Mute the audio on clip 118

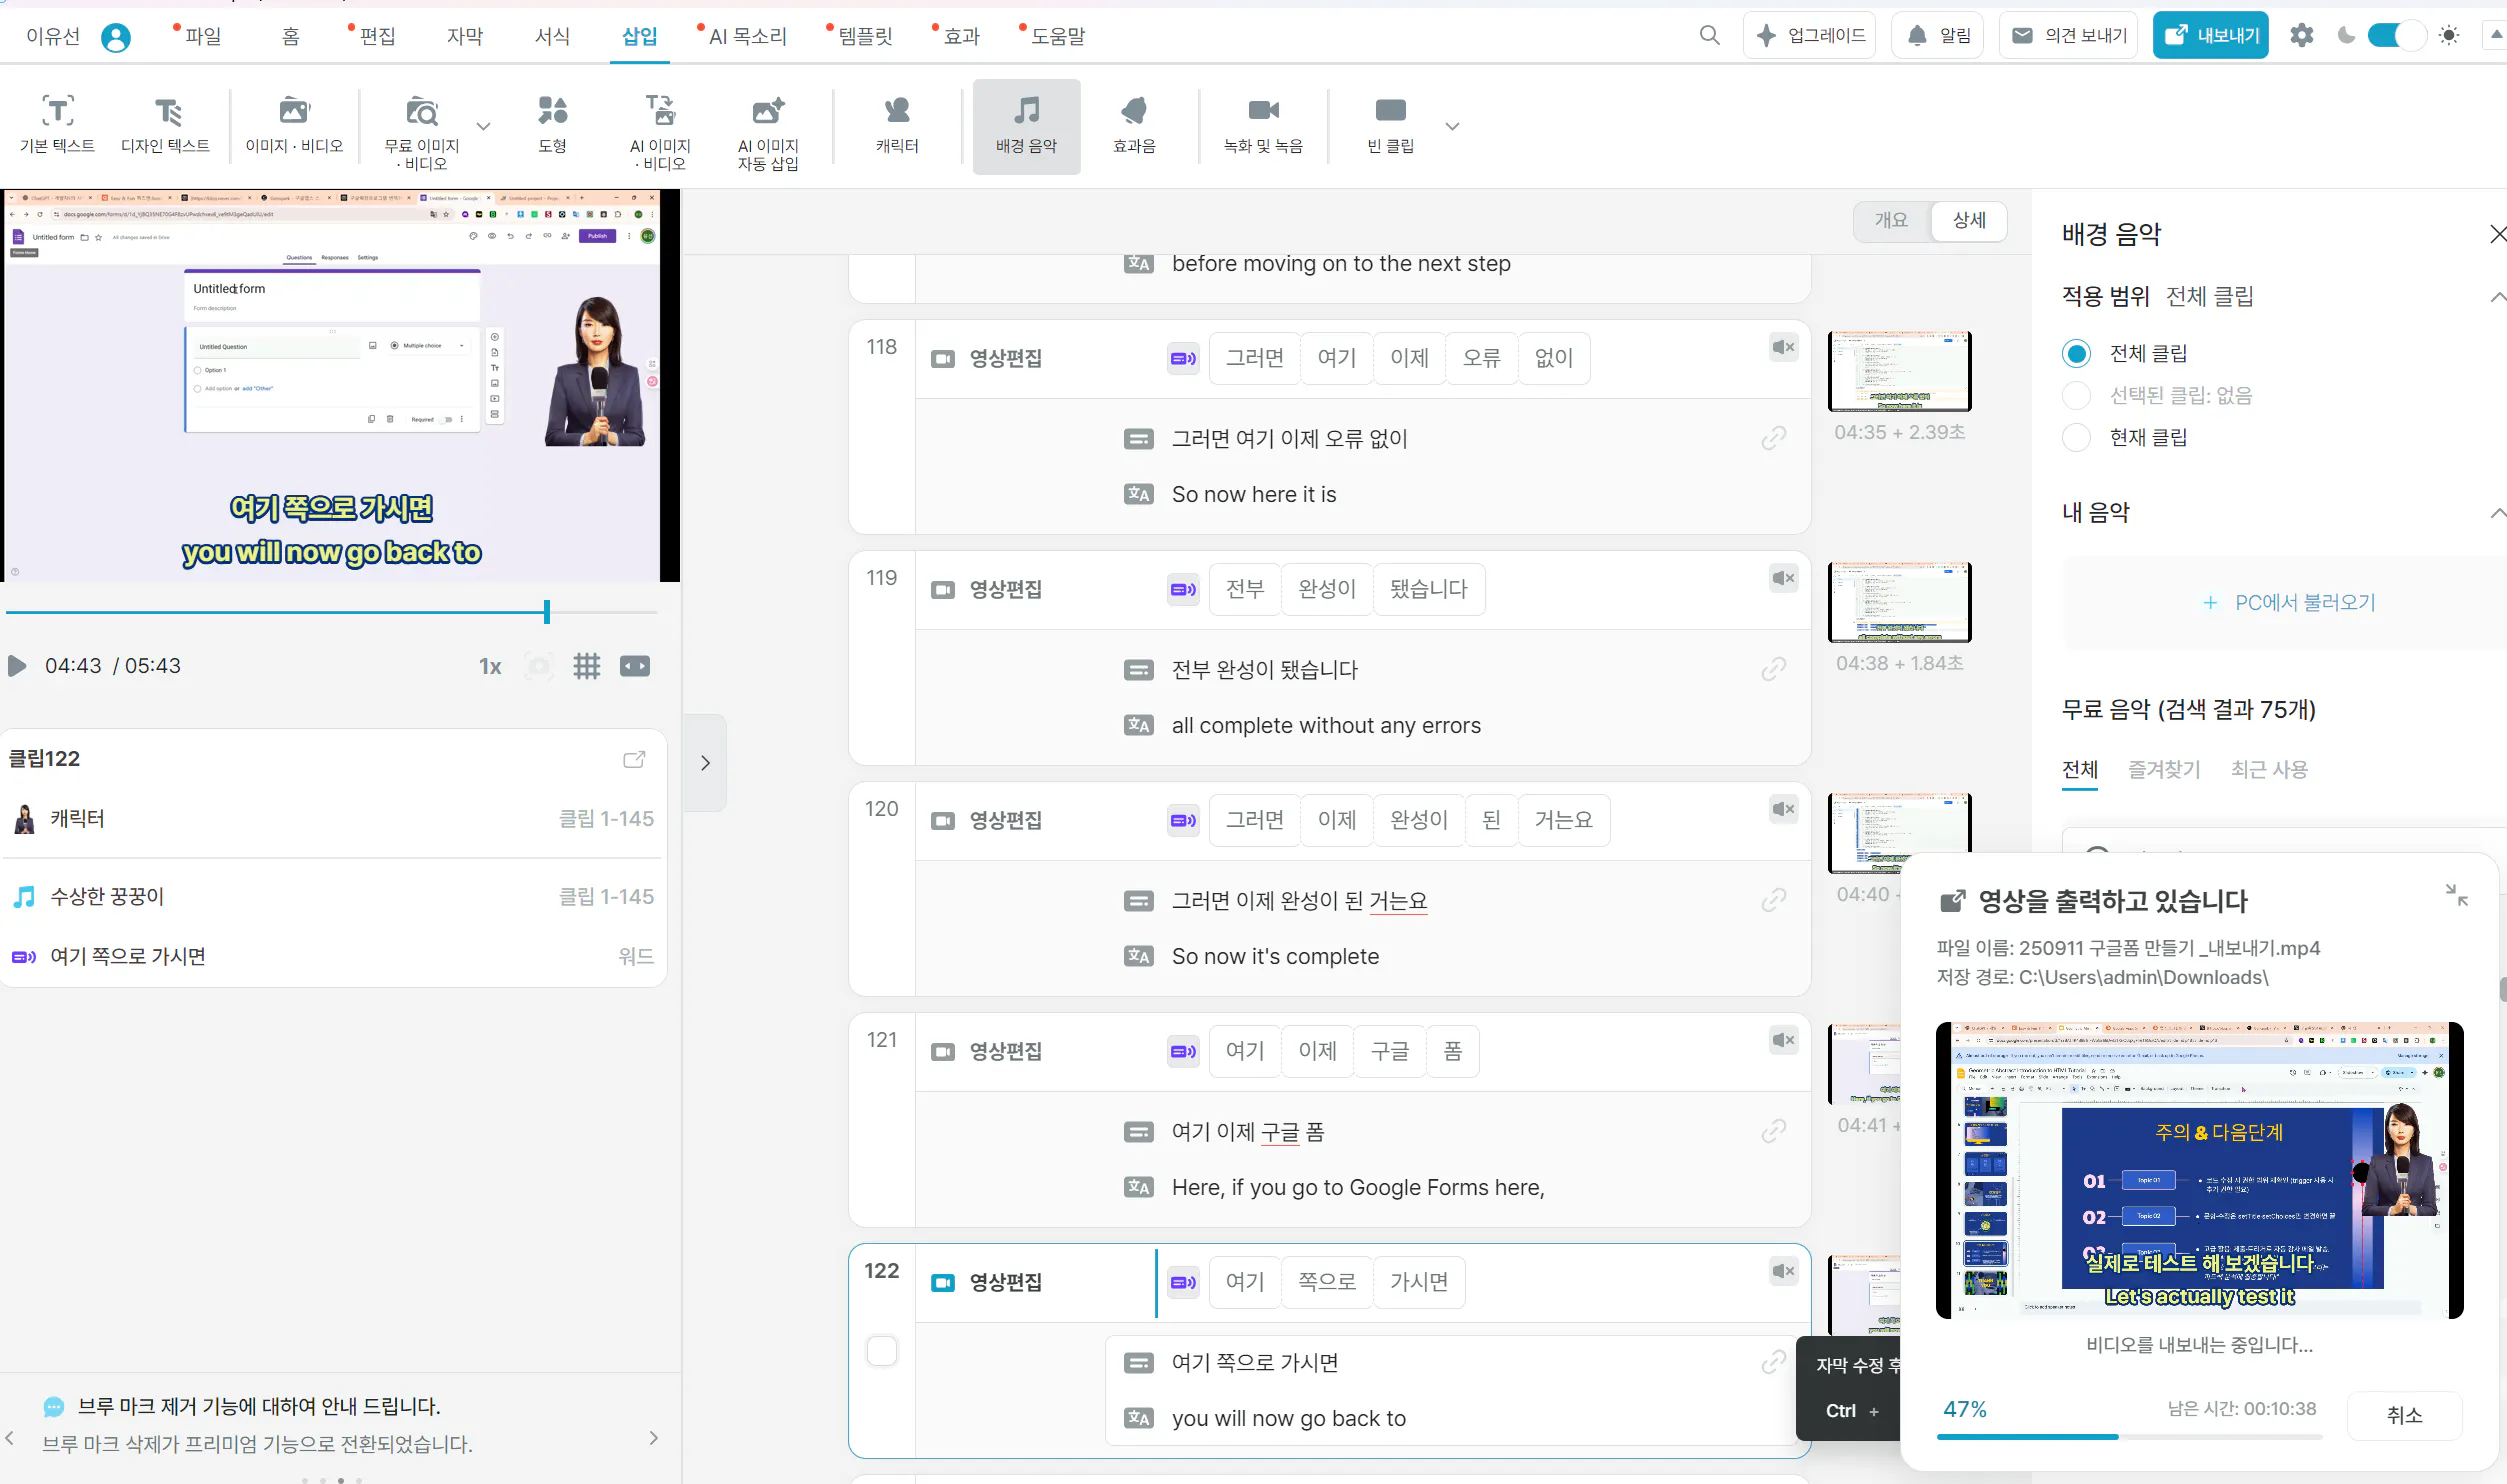coord(1782,347)
